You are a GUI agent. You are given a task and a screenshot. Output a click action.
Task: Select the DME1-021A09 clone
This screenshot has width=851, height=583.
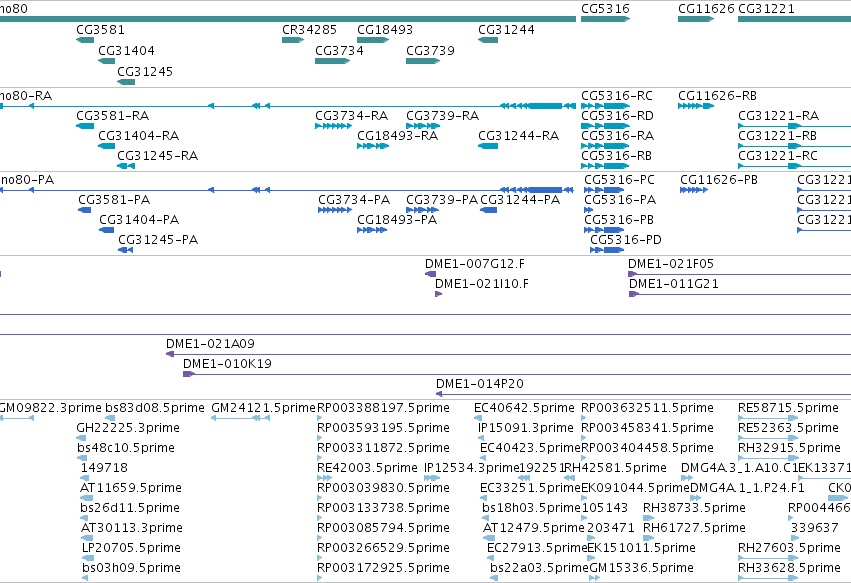[x=509, y=354]
